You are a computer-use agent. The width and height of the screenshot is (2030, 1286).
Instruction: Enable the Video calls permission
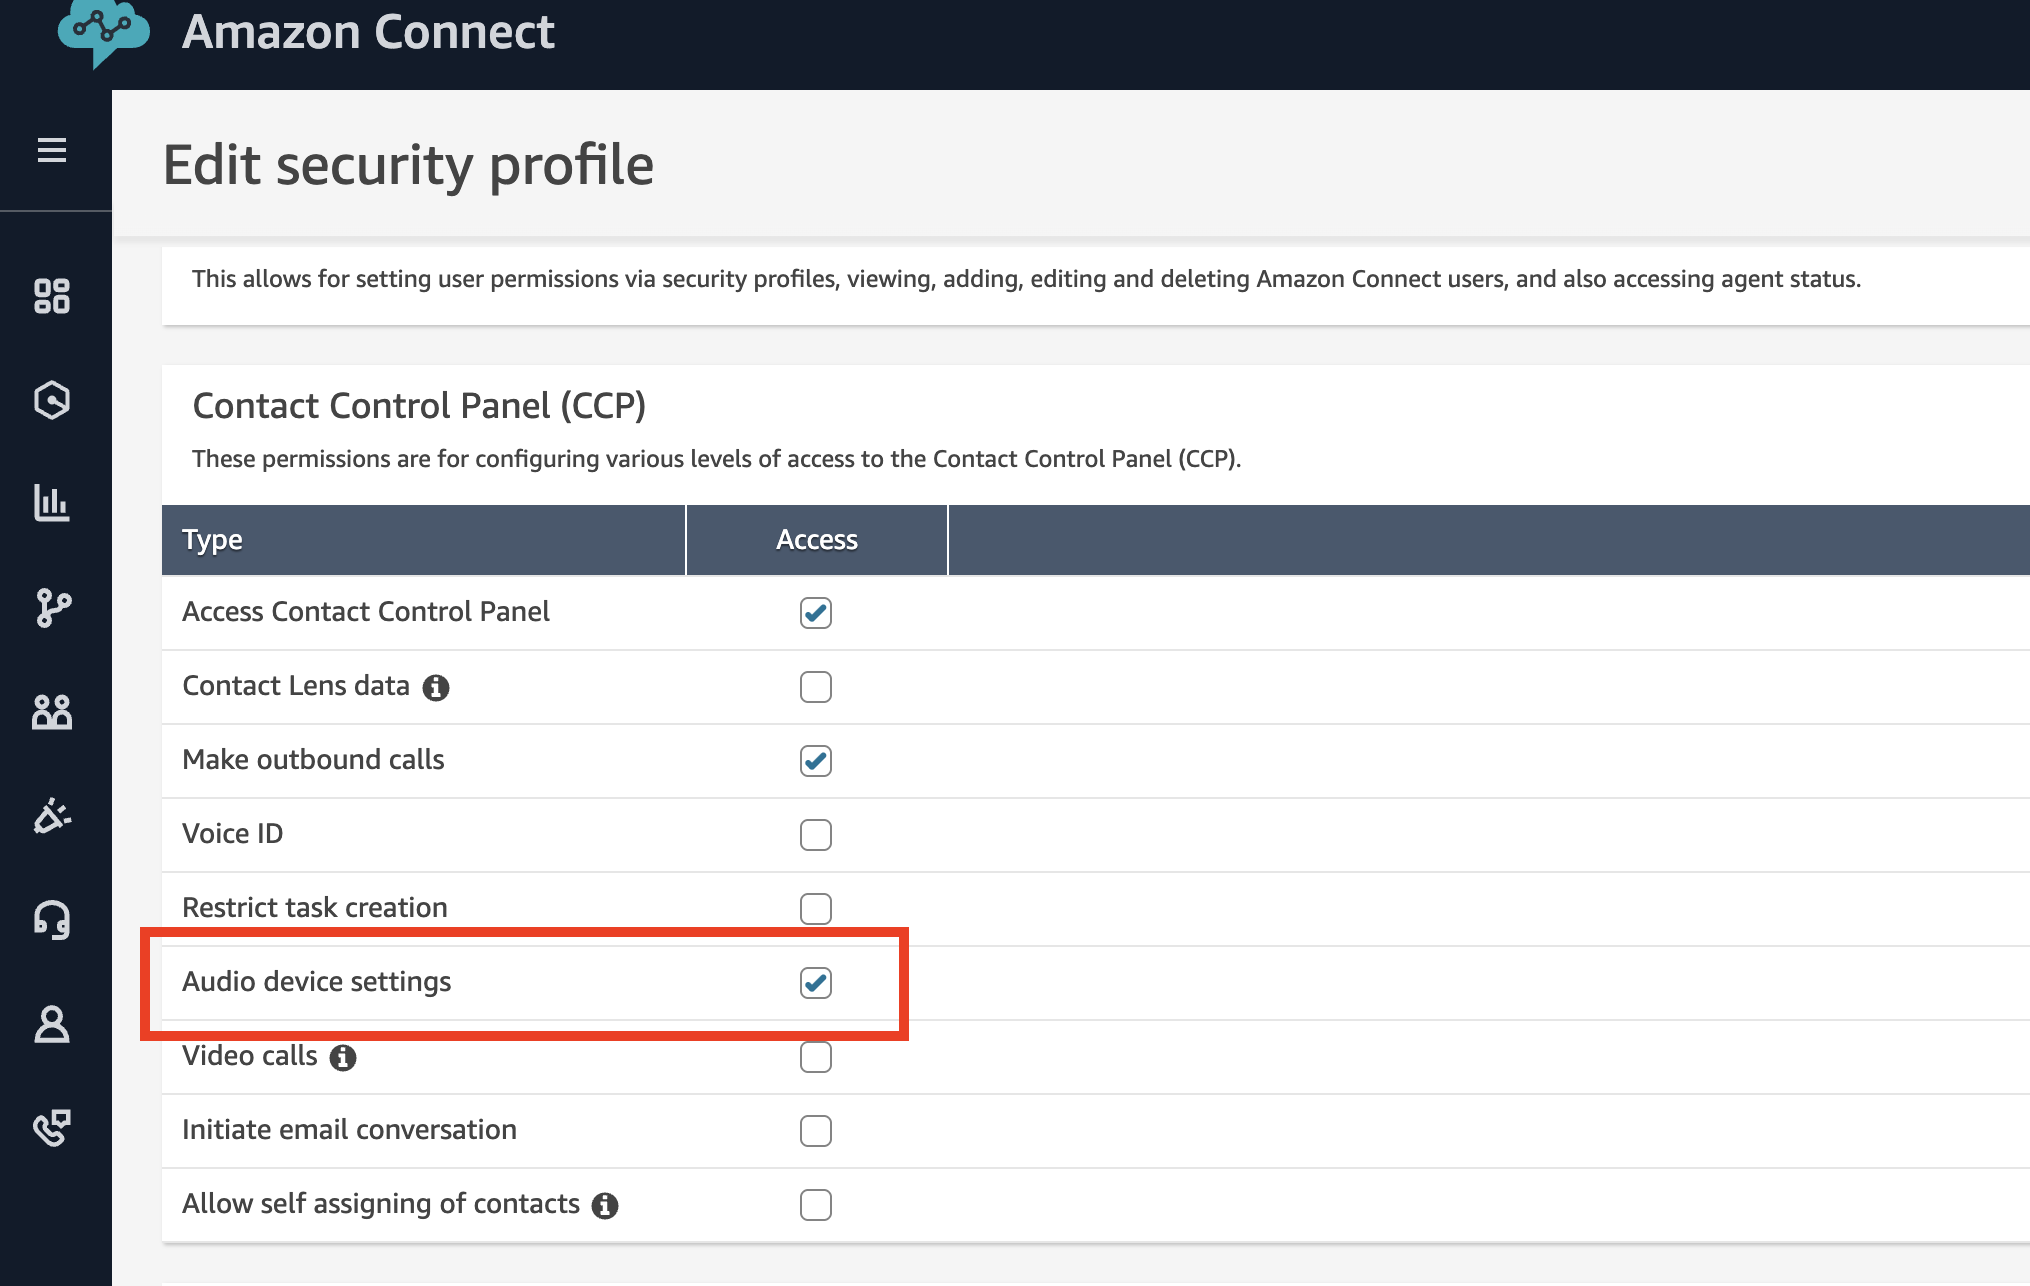[816, 1057]
